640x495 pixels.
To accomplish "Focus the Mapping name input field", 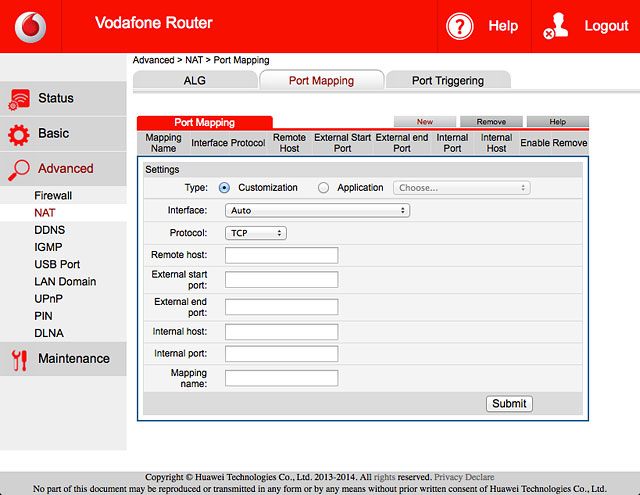I will click(x=281, y=378).
